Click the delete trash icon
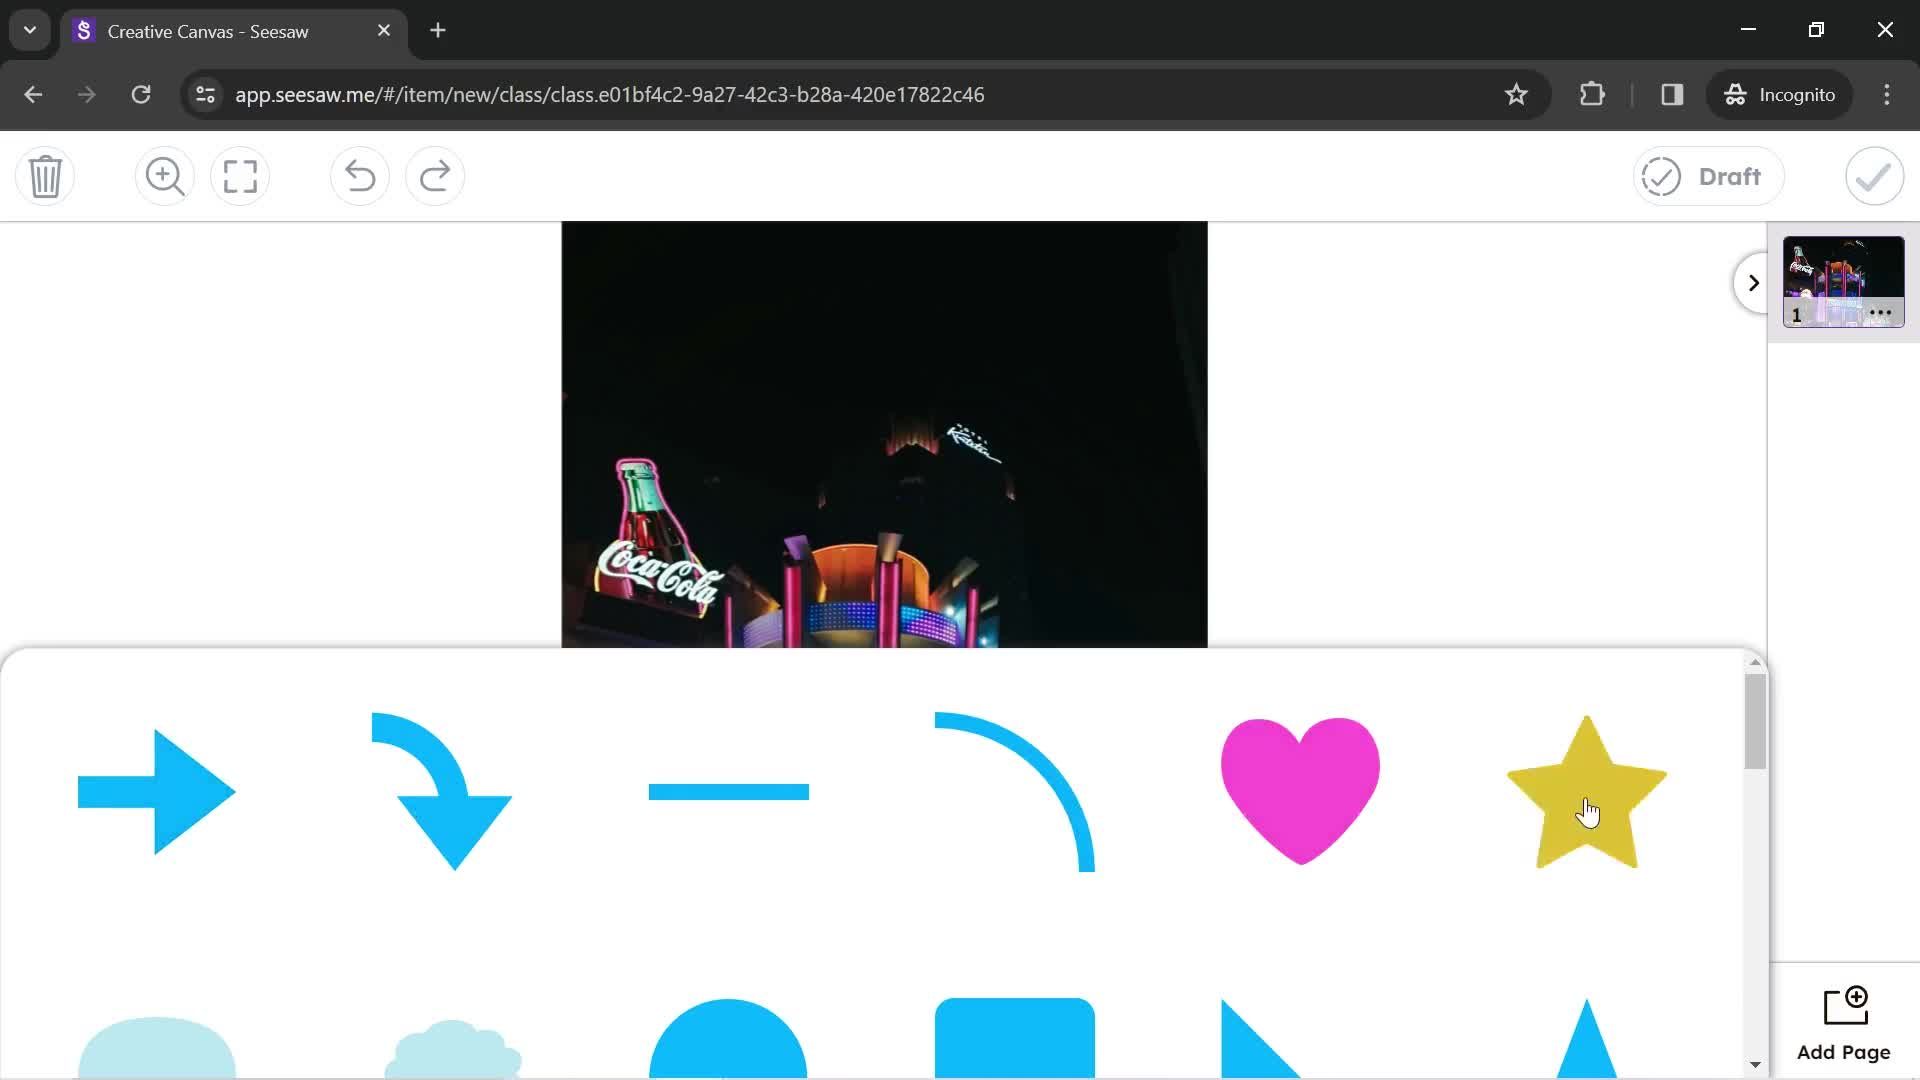This screenshot has height=1080, width=1920. [x=46, y=175]
